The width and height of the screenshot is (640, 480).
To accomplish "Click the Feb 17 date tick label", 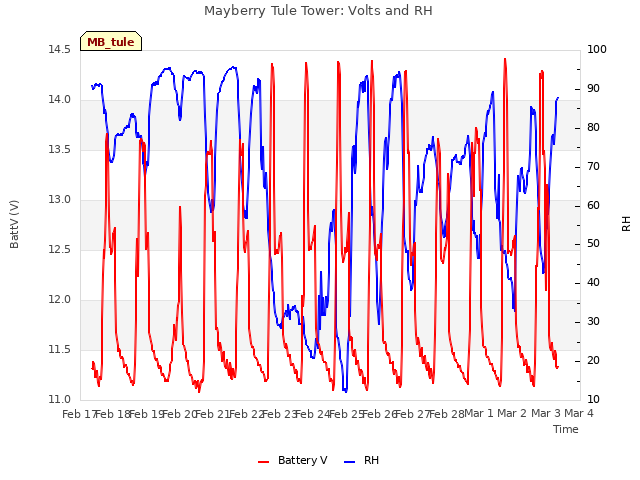I will 79,414.
